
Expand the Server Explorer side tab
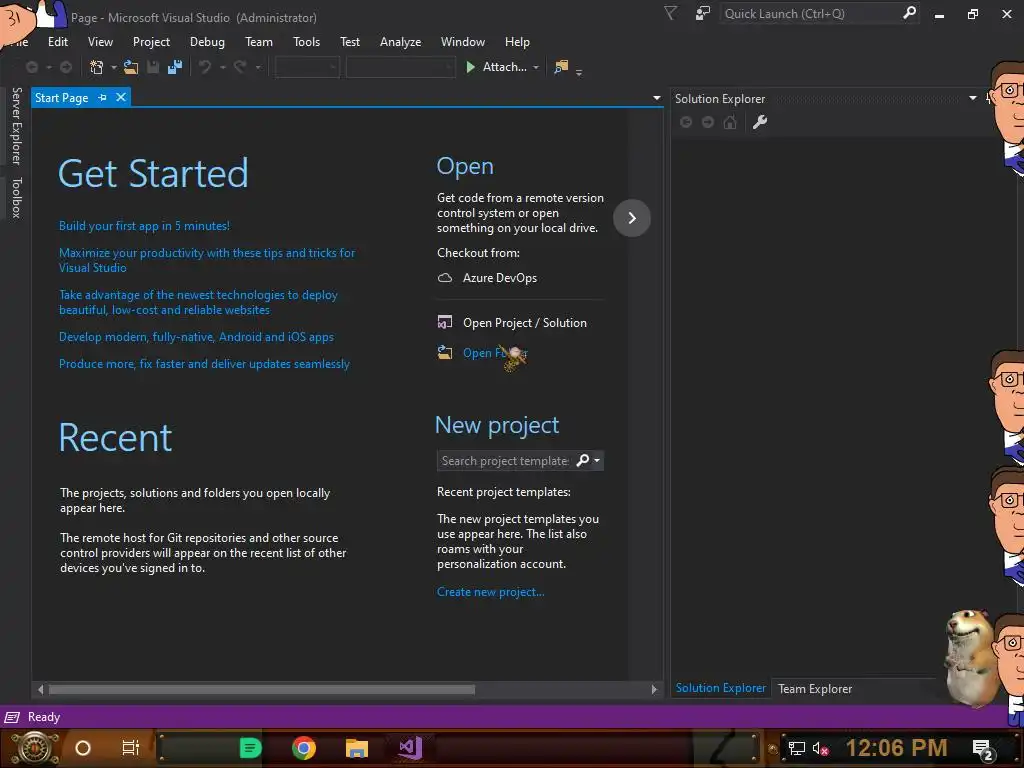(16, 126)
